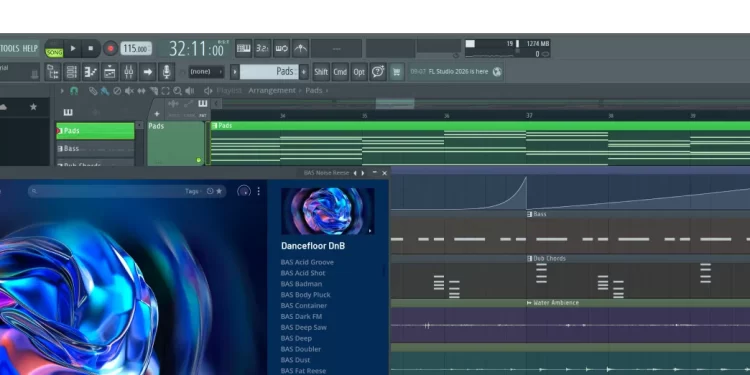Image resolution: width=750 pixels, height=375 pixels.
Task: Click the playlist horizontal scrollbar thumb
Action: click(395, 103)
